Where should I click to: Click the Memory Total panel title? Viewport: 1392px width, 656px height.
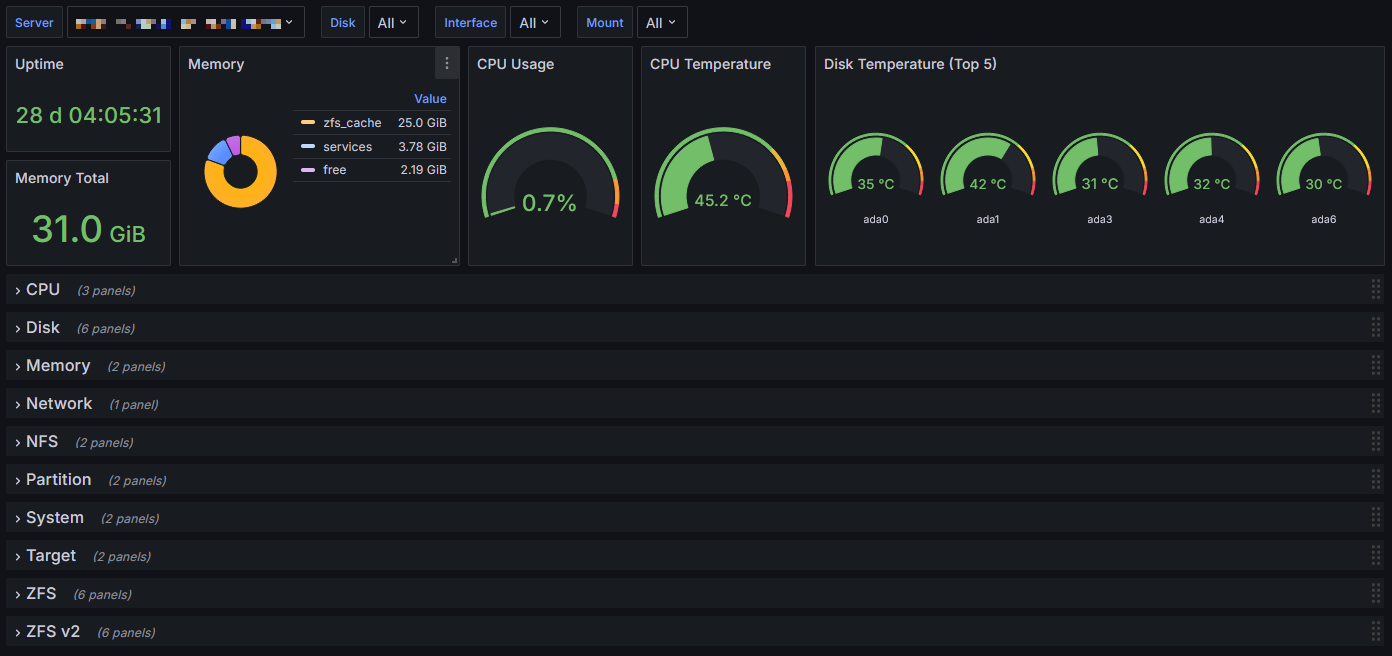pos(62,178)
